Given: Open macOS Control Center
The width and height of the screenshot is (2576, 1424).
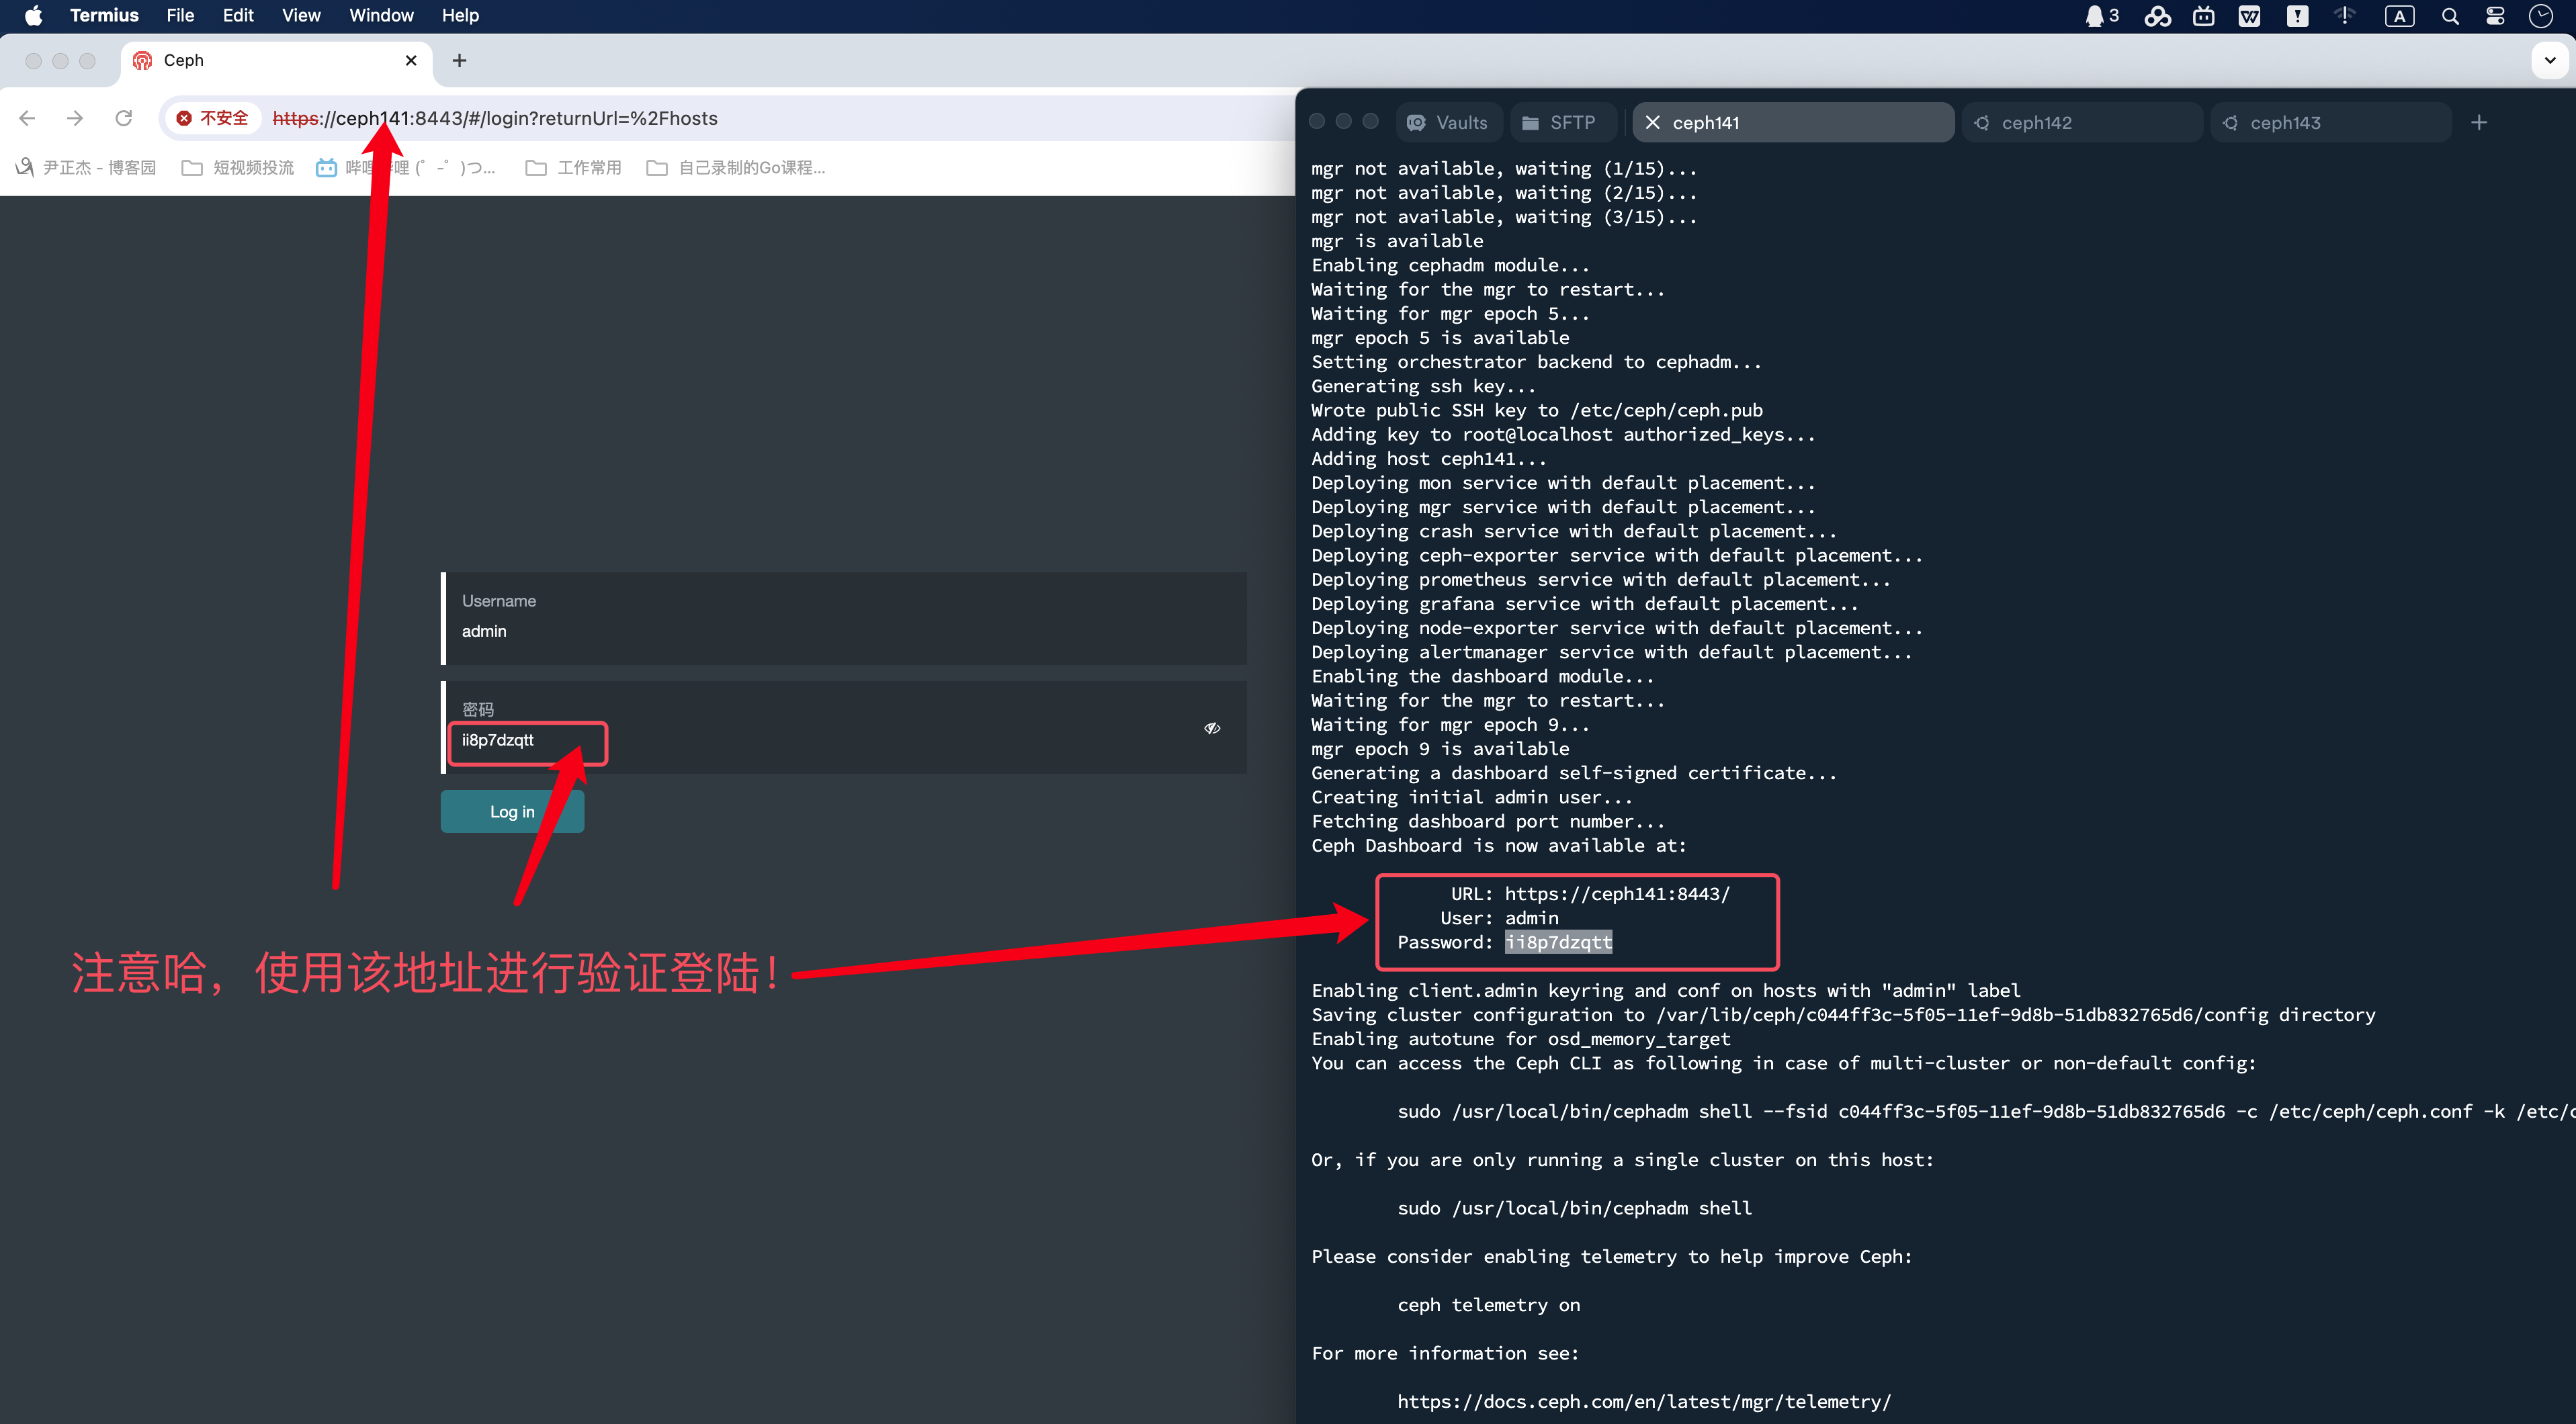Looking at the screenshot, I should click(2494, 15).
